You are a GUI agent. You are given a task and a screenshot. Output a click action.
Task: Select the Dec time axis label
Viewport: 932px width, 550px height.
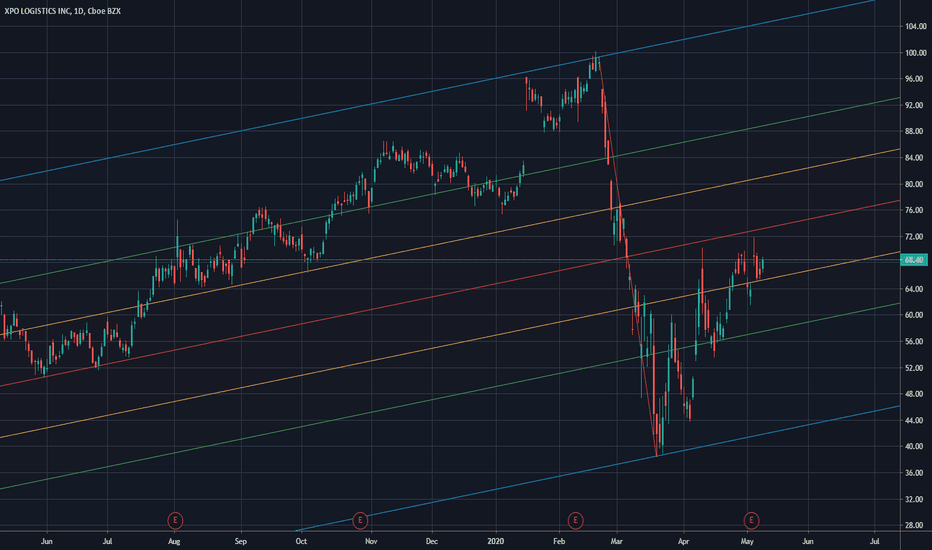432,542
